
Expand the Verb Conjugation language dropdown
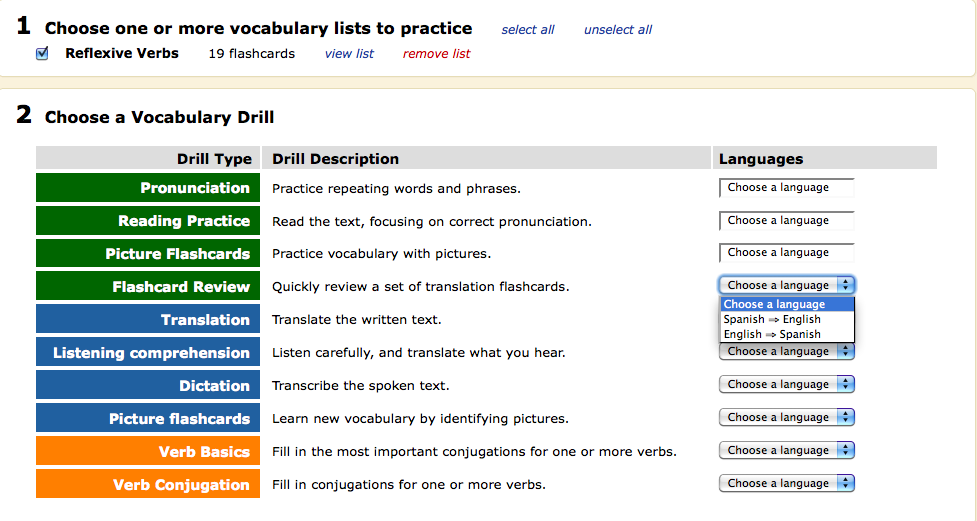point(786,483)
